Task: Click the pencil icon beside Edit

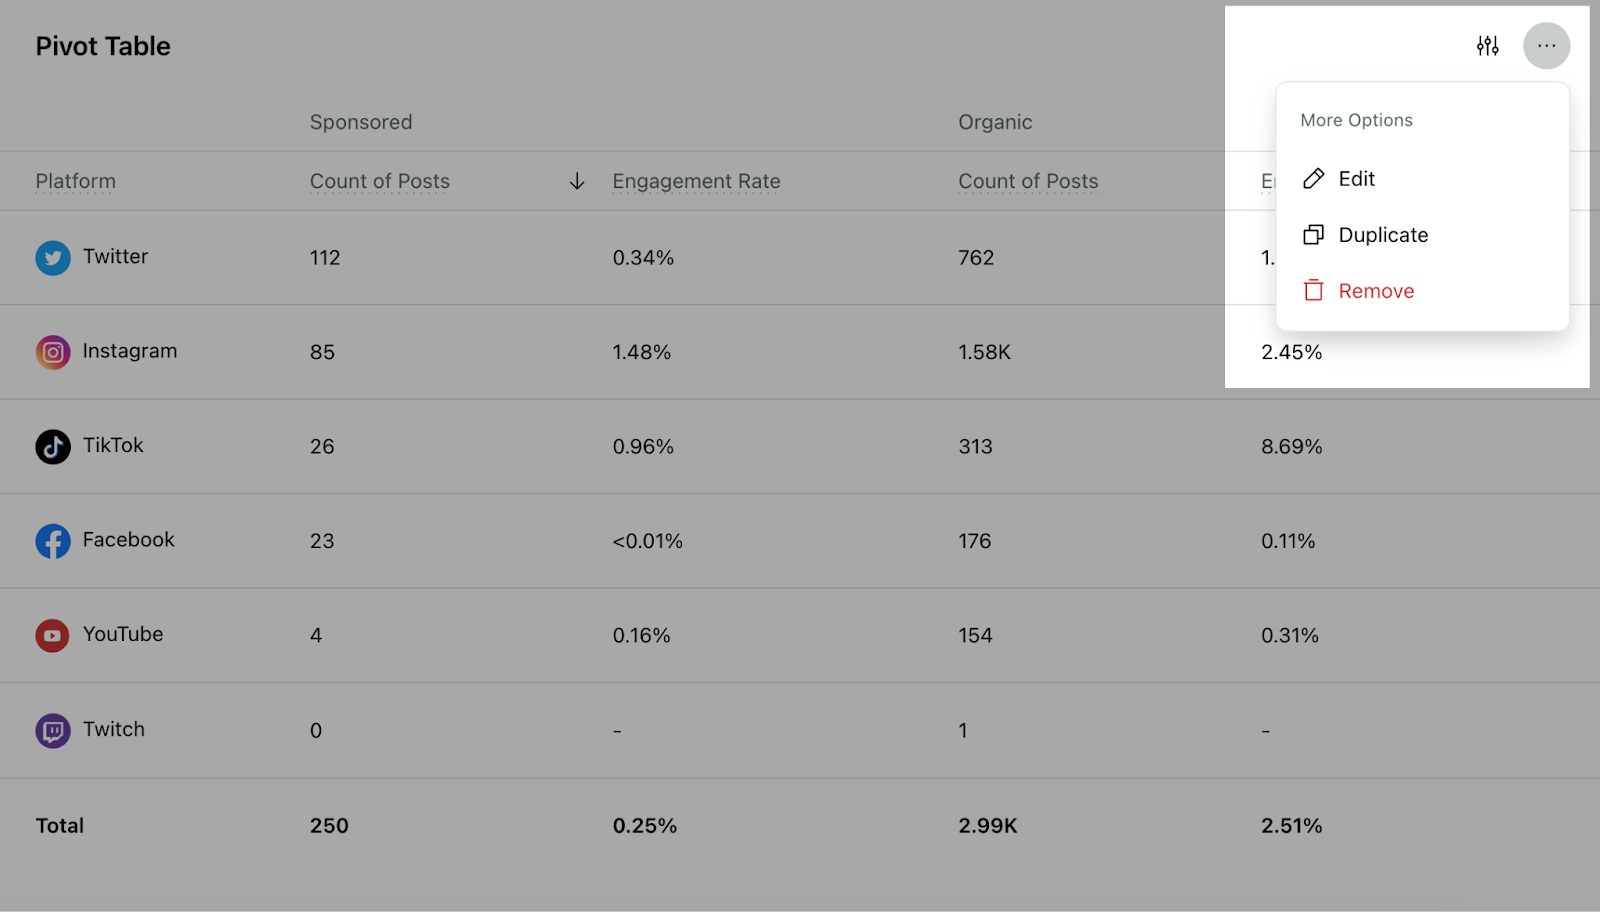Action: tap(1314, 179)
